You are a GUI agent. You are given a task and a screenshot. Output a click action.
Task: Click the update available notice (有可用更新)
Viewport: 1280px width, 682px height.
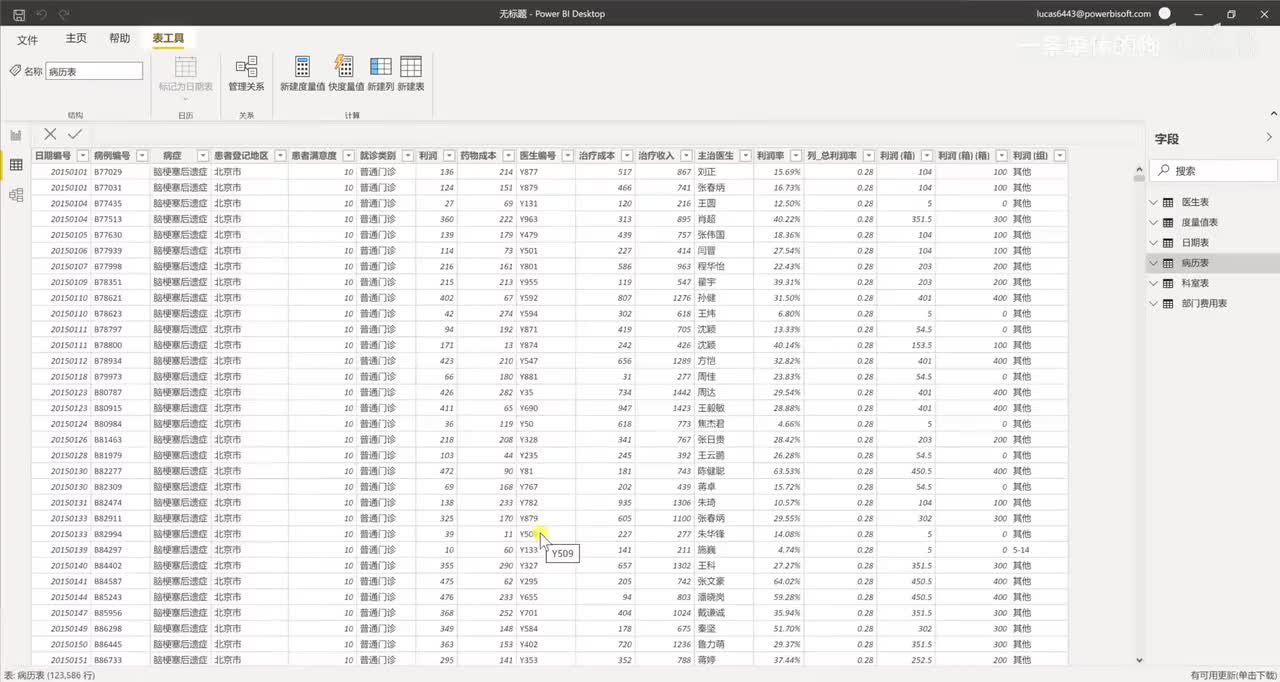[x=1232, y=676]
